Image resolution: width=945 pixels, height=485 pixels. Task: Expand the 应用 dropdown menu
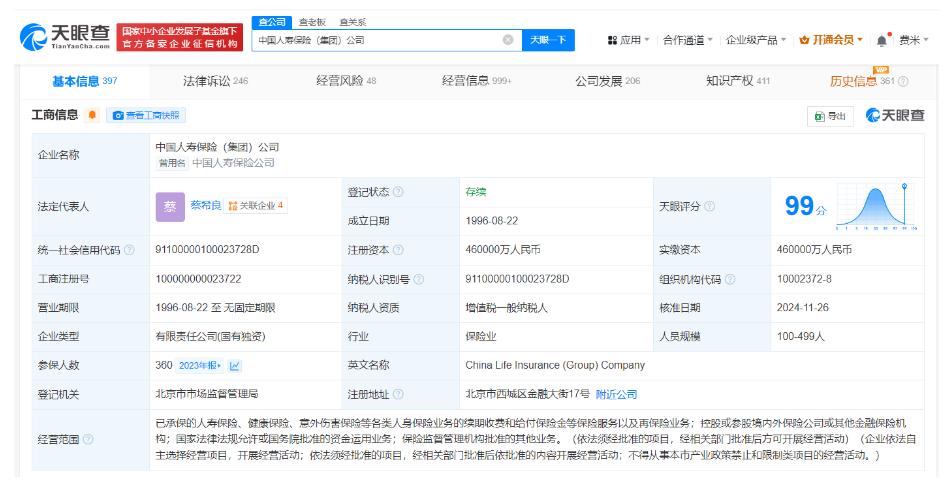point(628,40)
